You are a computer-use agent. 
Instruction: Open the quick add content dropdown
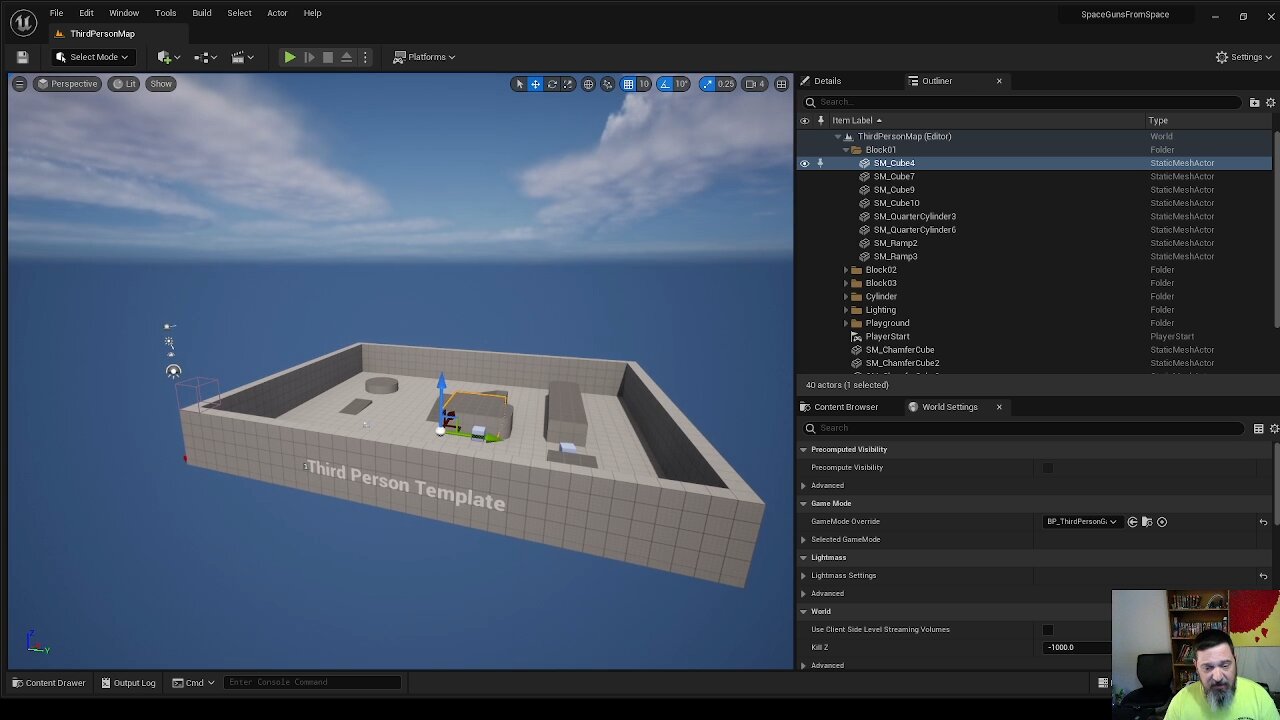coord(167,57)
